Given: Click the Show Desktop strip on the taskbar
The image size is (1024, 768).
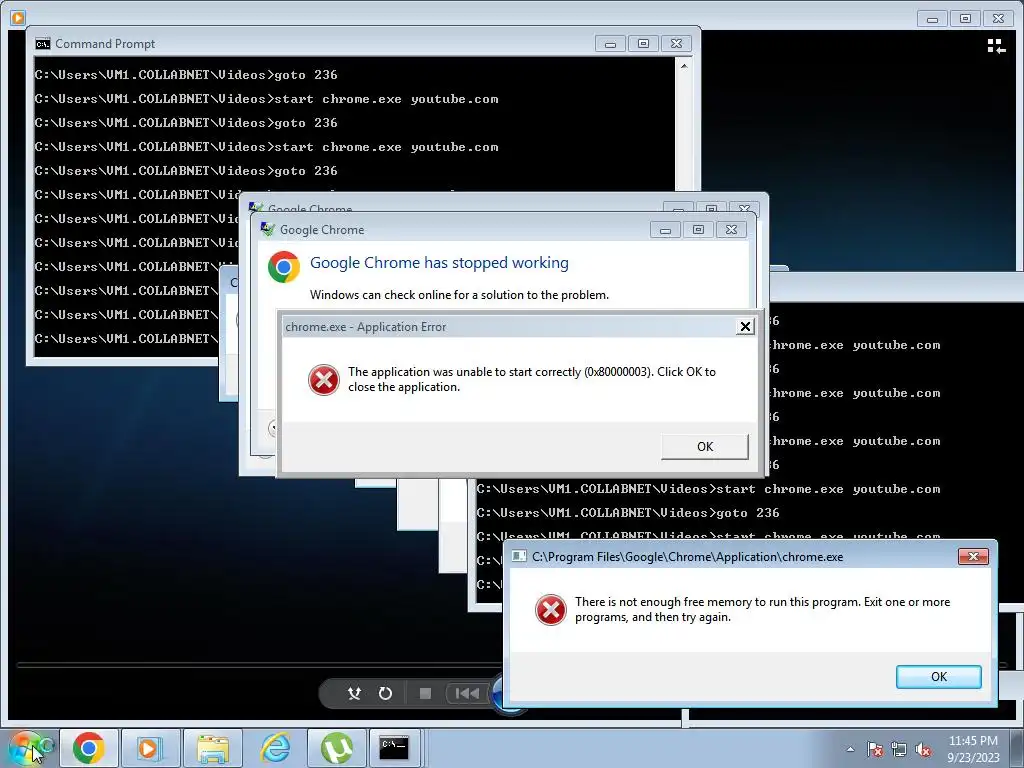Looking at the screenshot, I should pos(1018,748).
